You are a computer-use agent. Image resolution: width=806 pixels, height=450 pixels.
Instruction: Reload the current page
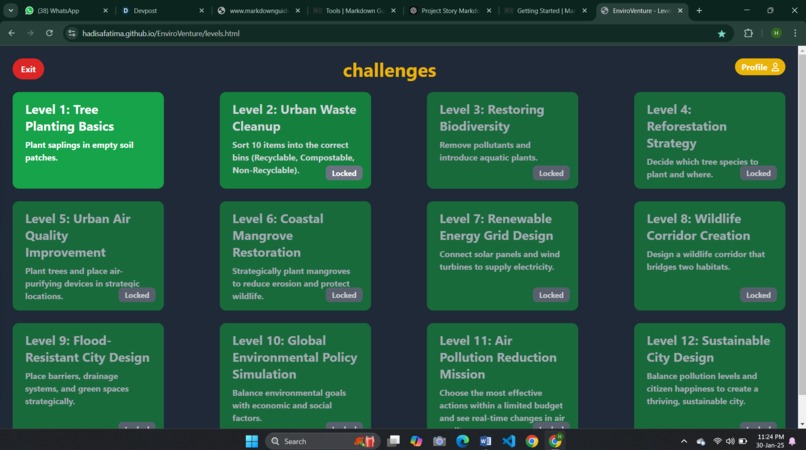[49, 33]
